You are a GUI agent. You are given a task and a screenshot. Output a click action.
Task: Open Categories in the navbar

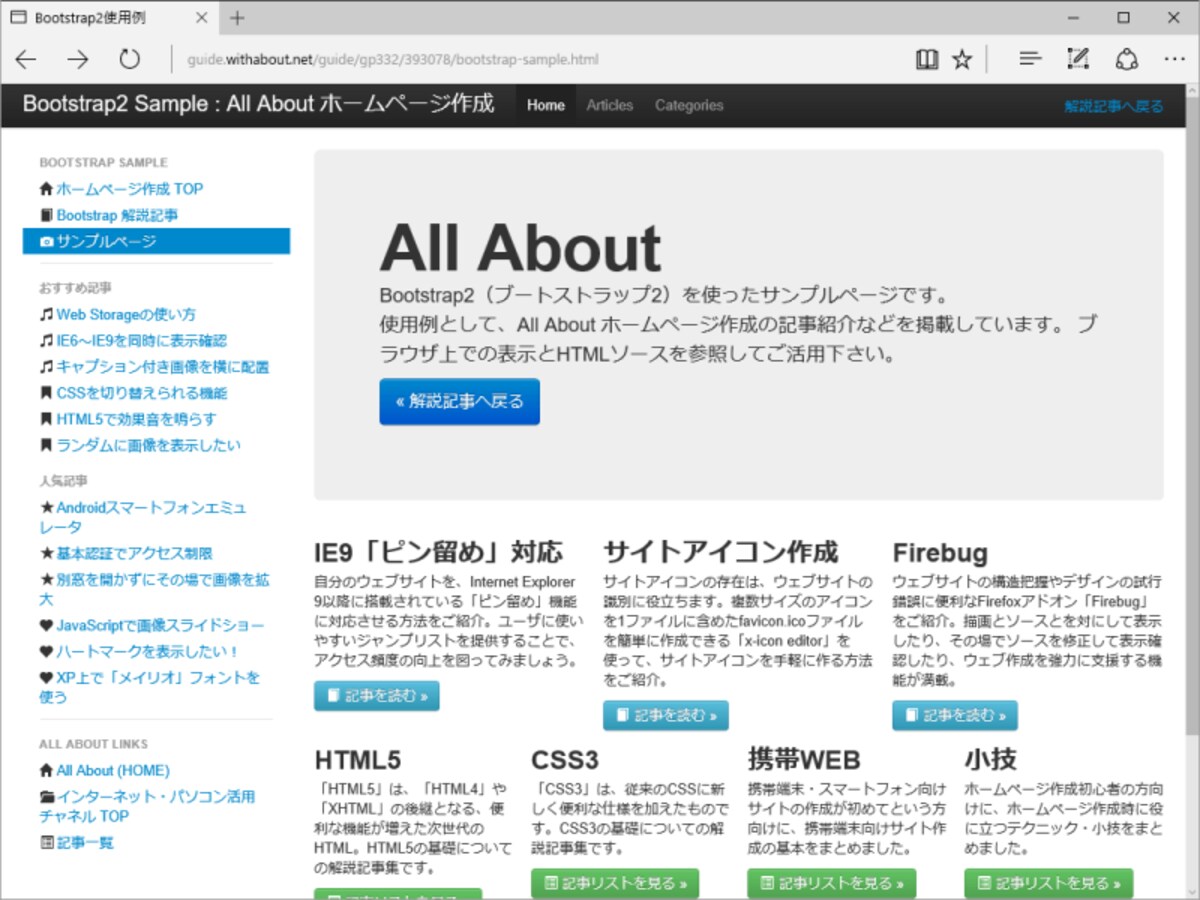click(689, 106)
